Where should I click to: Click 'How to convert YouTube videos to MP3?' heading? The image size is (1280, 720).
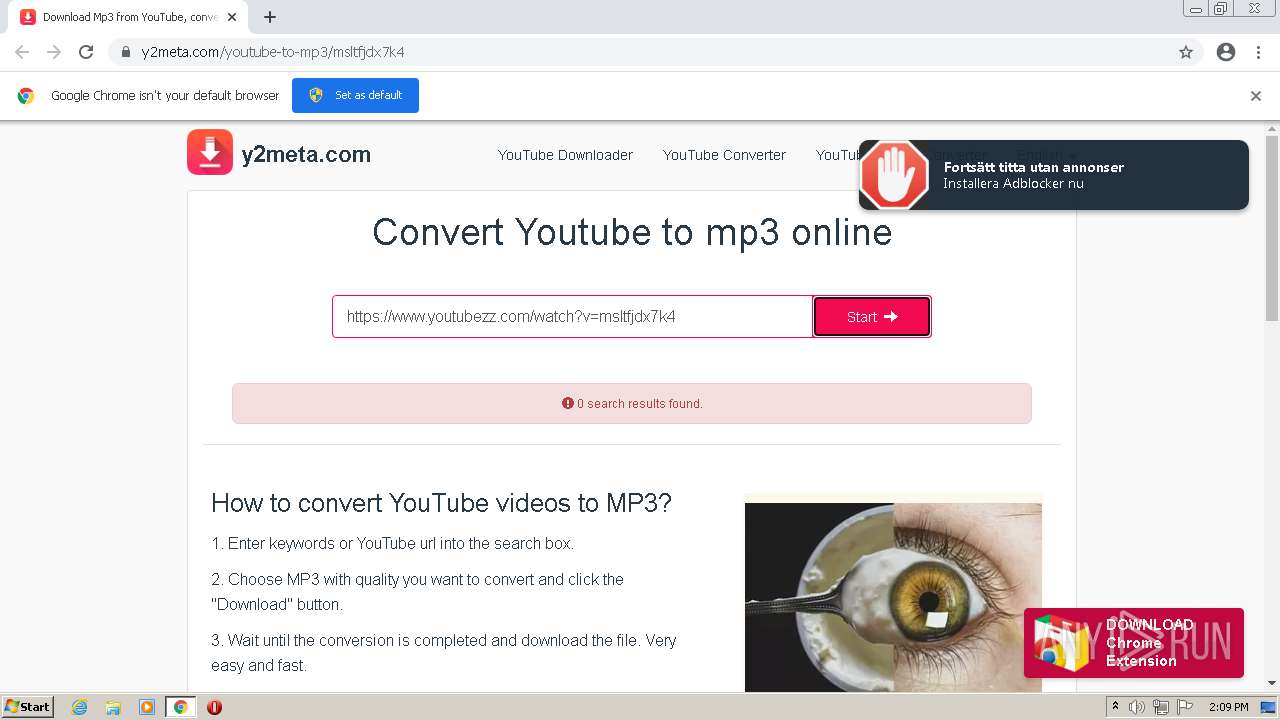(x=441, y=502)
